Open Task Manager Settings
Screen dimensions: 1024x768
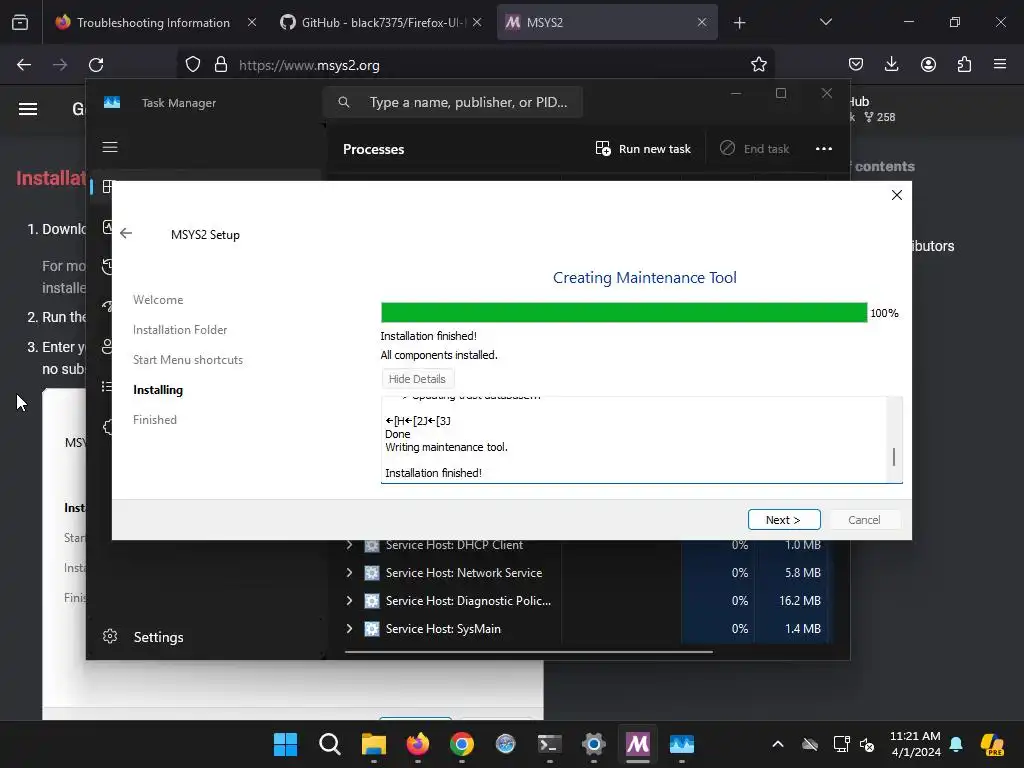point(144,637)
